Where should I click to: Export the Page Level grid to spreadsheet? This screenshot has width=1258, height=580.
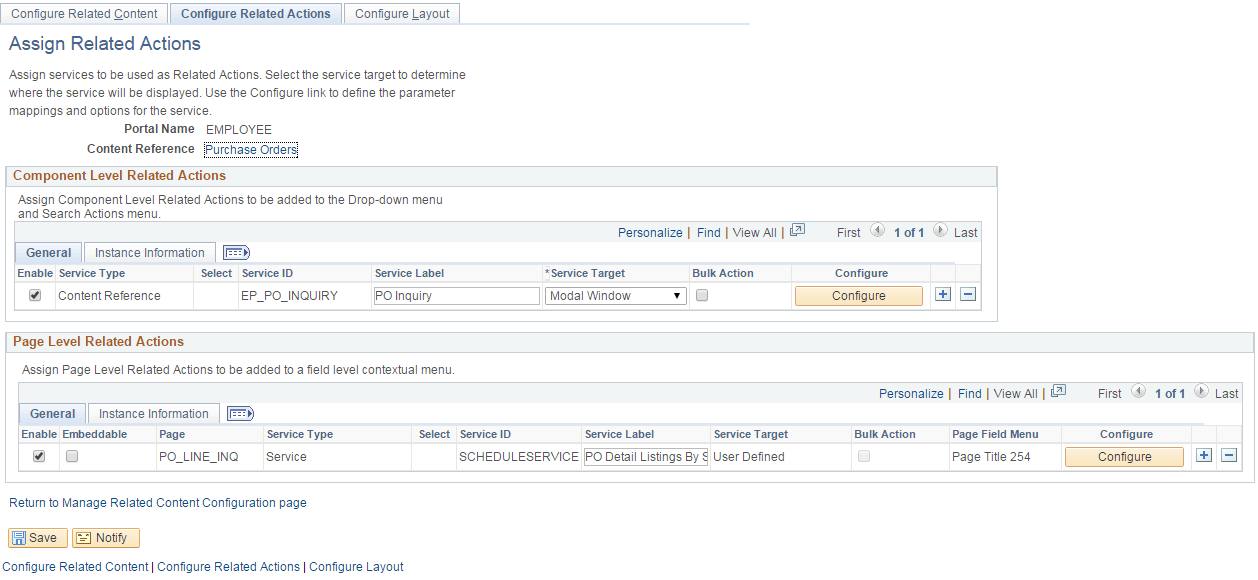coord(1058,392)
